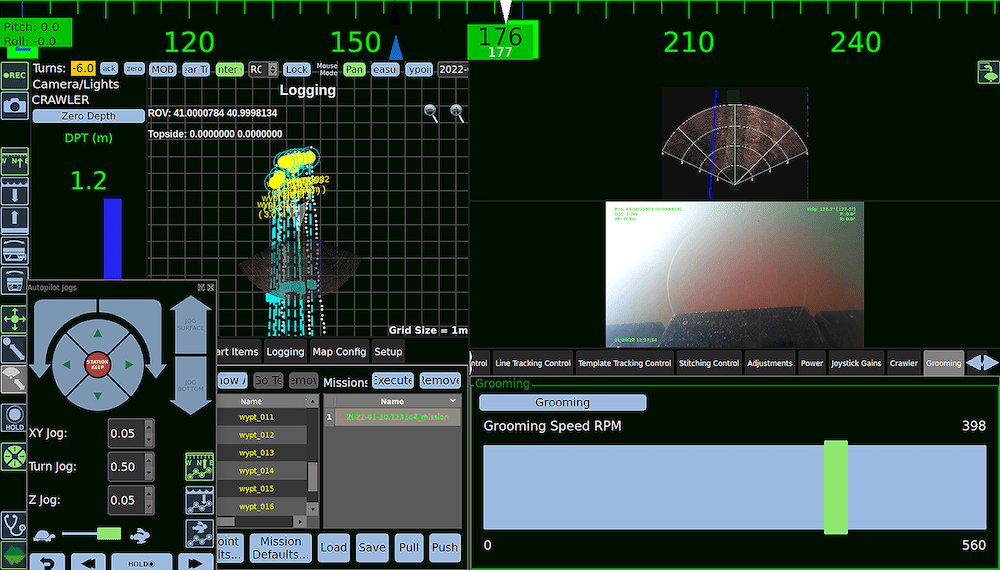Click Jog Bottom down arrow
Viewport: 1000px width, 570px height.
pyautogui.click(x=190, y=386)
